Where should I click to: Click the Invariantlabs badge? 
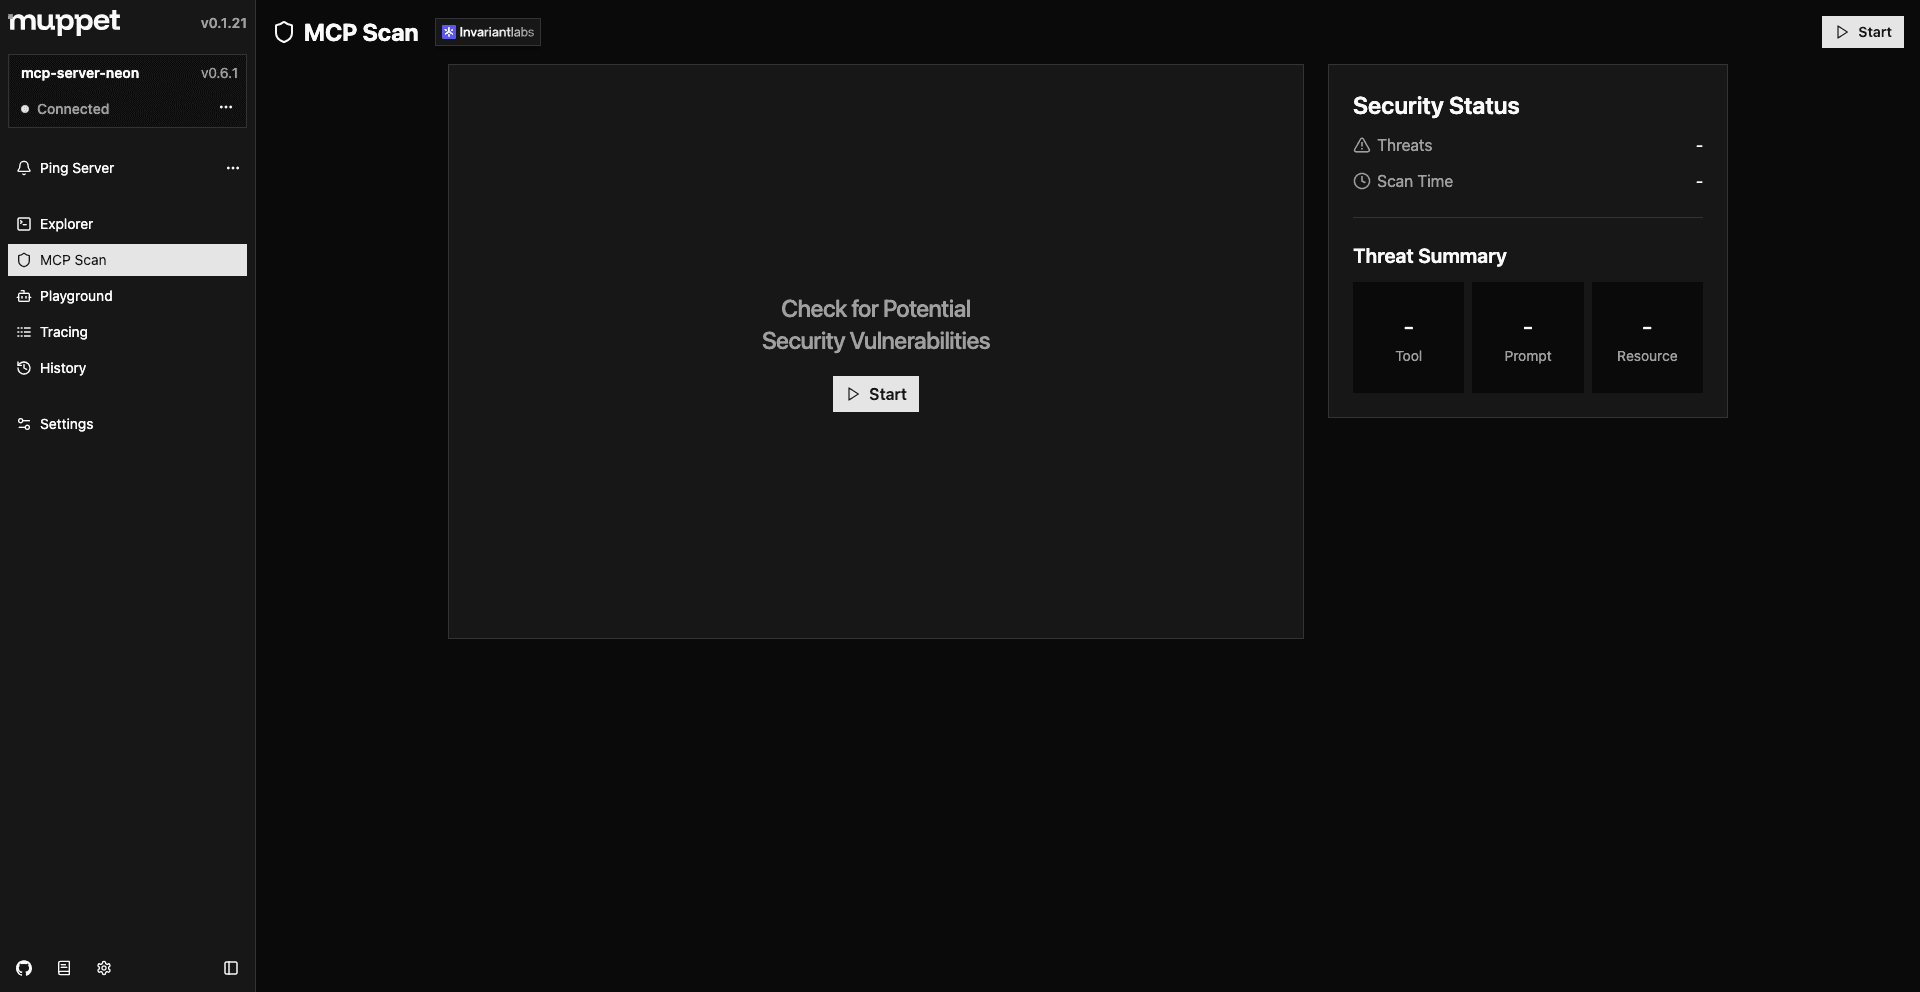point(488,32)
